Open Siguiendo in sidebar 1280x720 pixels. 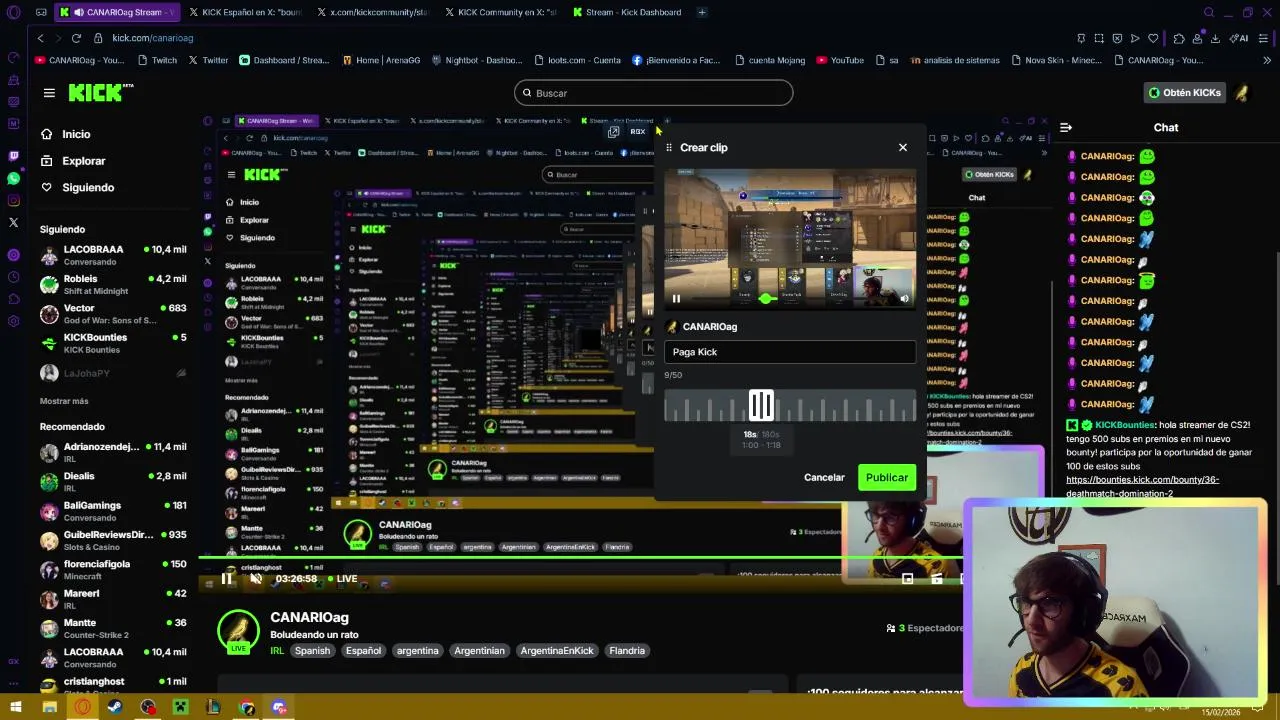click(x=78, y=188)
